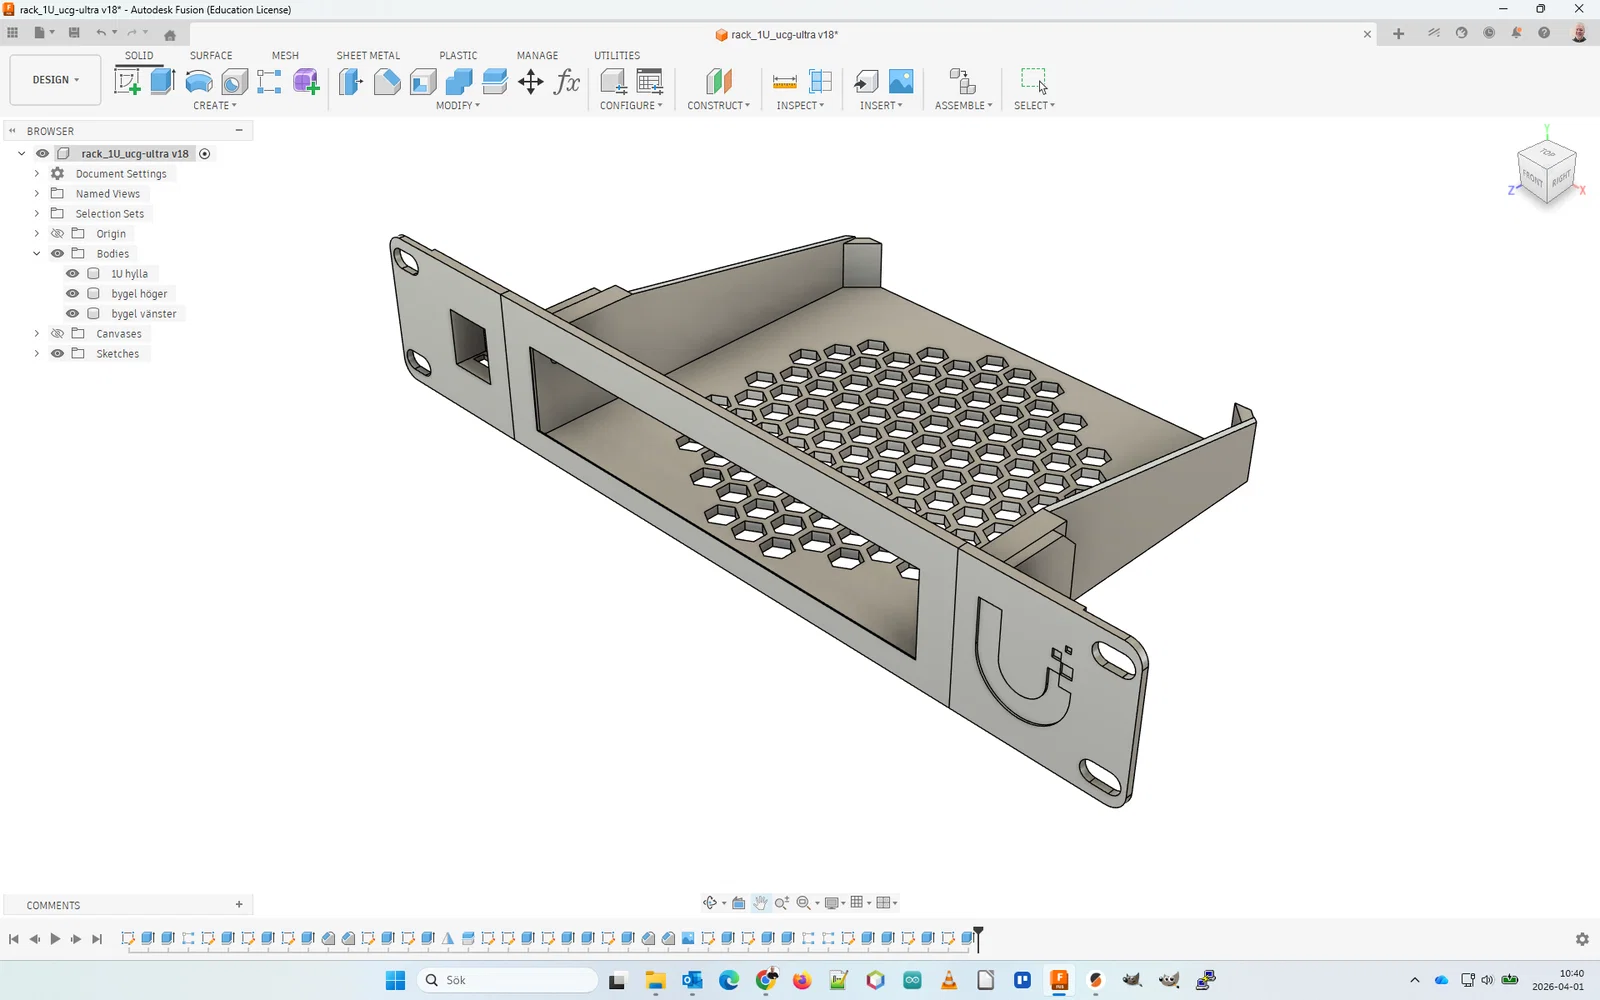Select the Create Sketch tool
This screenshot has width=1600, height=1000.
click(127, 82)
